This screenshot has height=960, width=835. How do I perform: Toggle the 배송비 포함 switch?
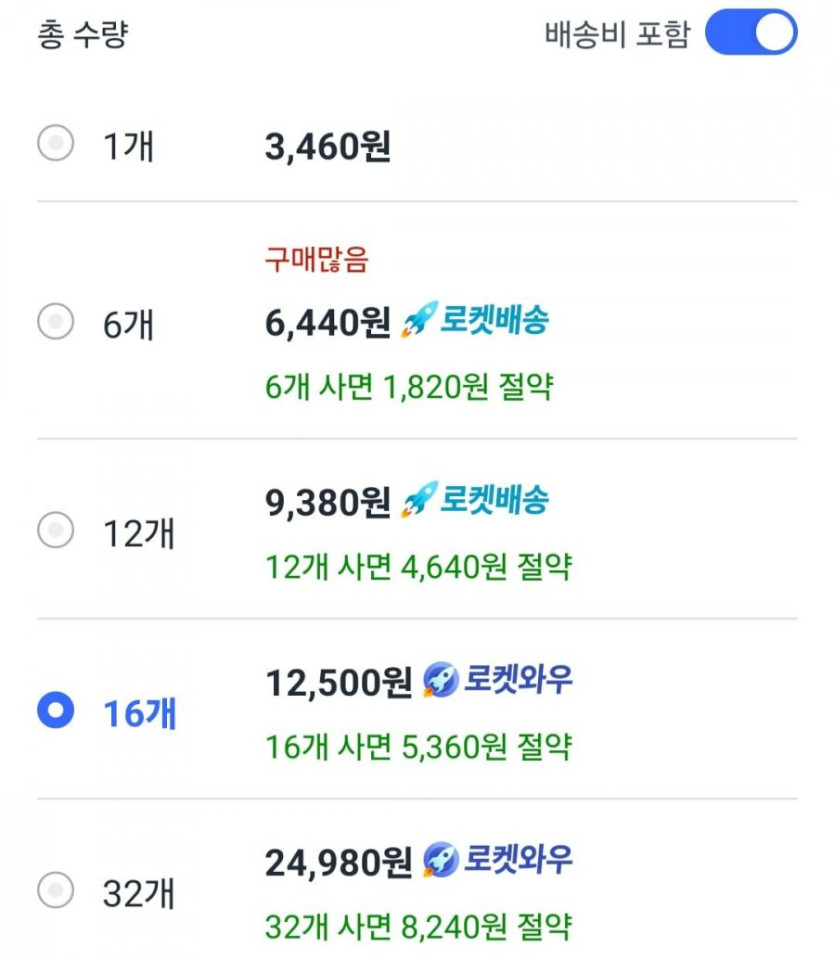(x=751, y=34)
